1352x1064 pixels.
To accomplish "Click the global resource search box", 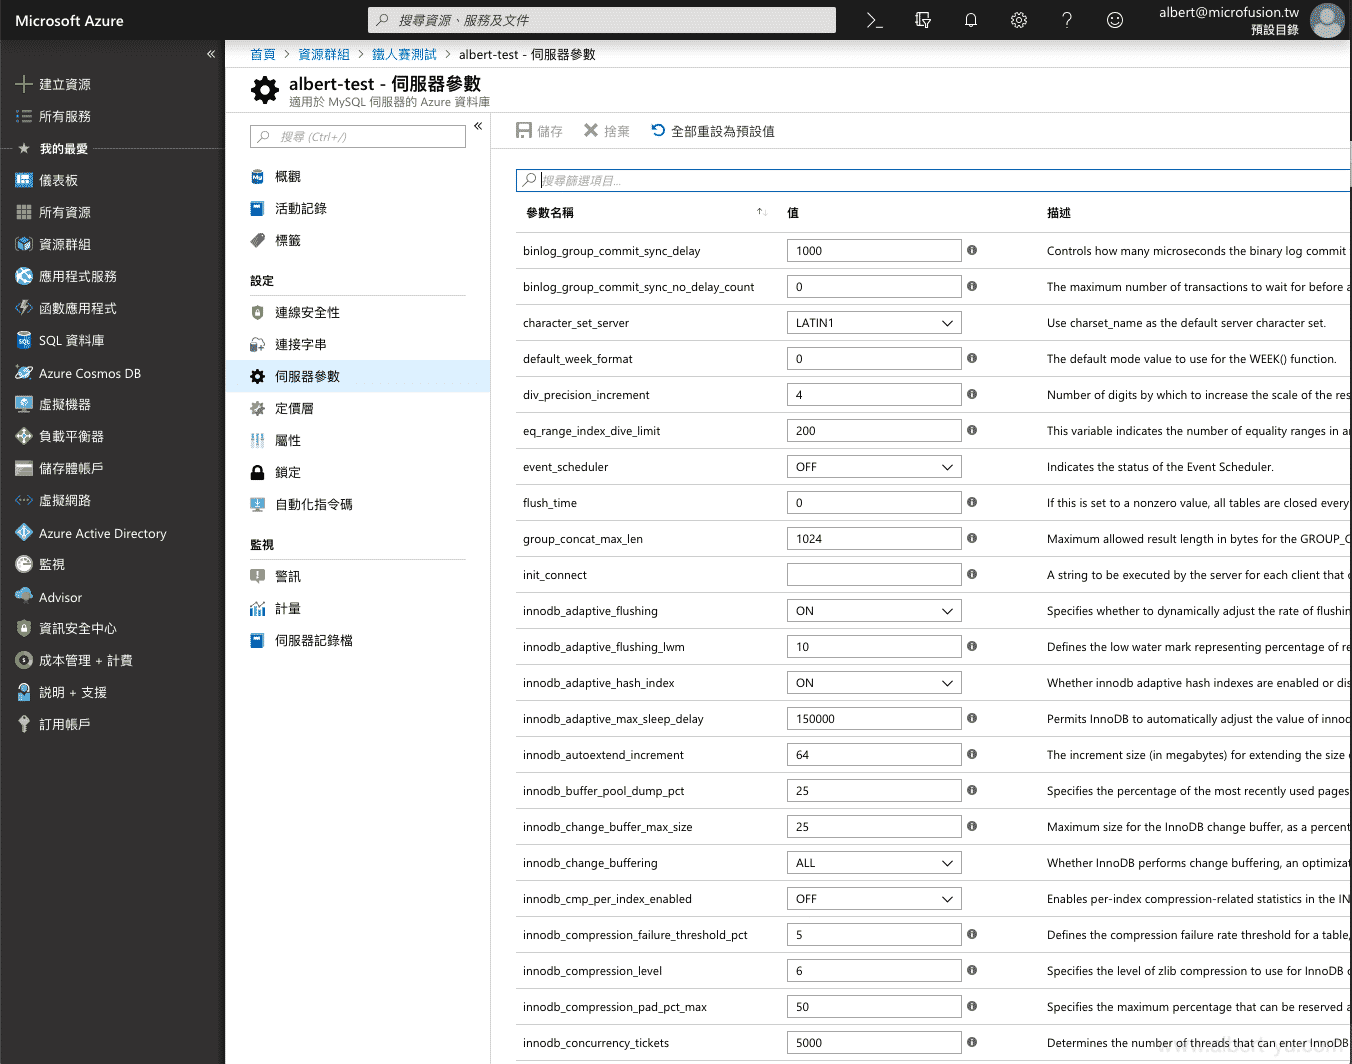I will pos(602,20).
